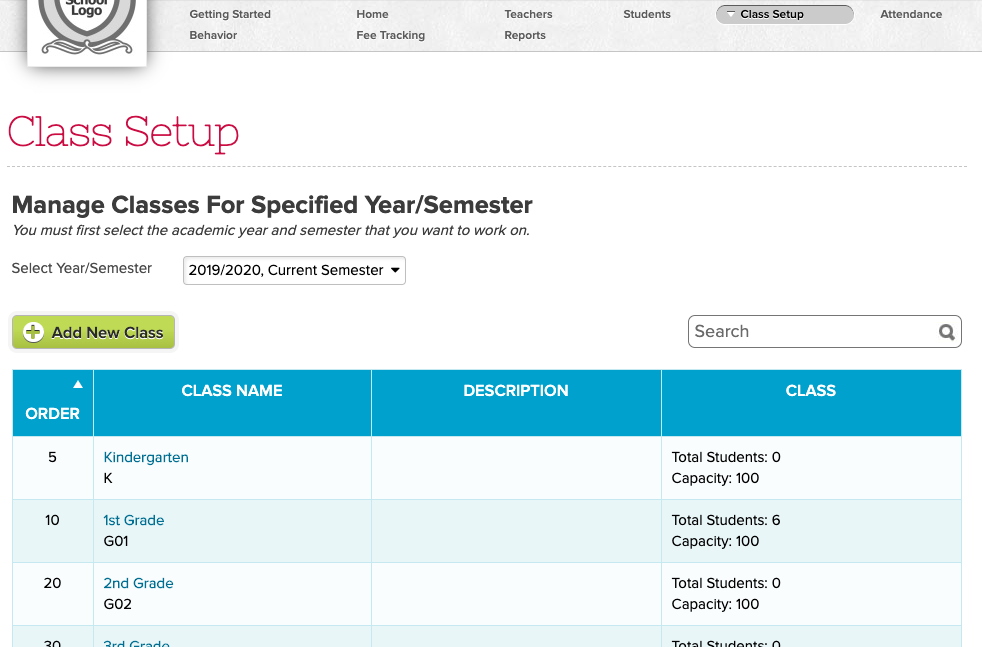Viewport: 982px width, 647px height.
Task: Go to Fee Tracking
Action: [390, 35]
